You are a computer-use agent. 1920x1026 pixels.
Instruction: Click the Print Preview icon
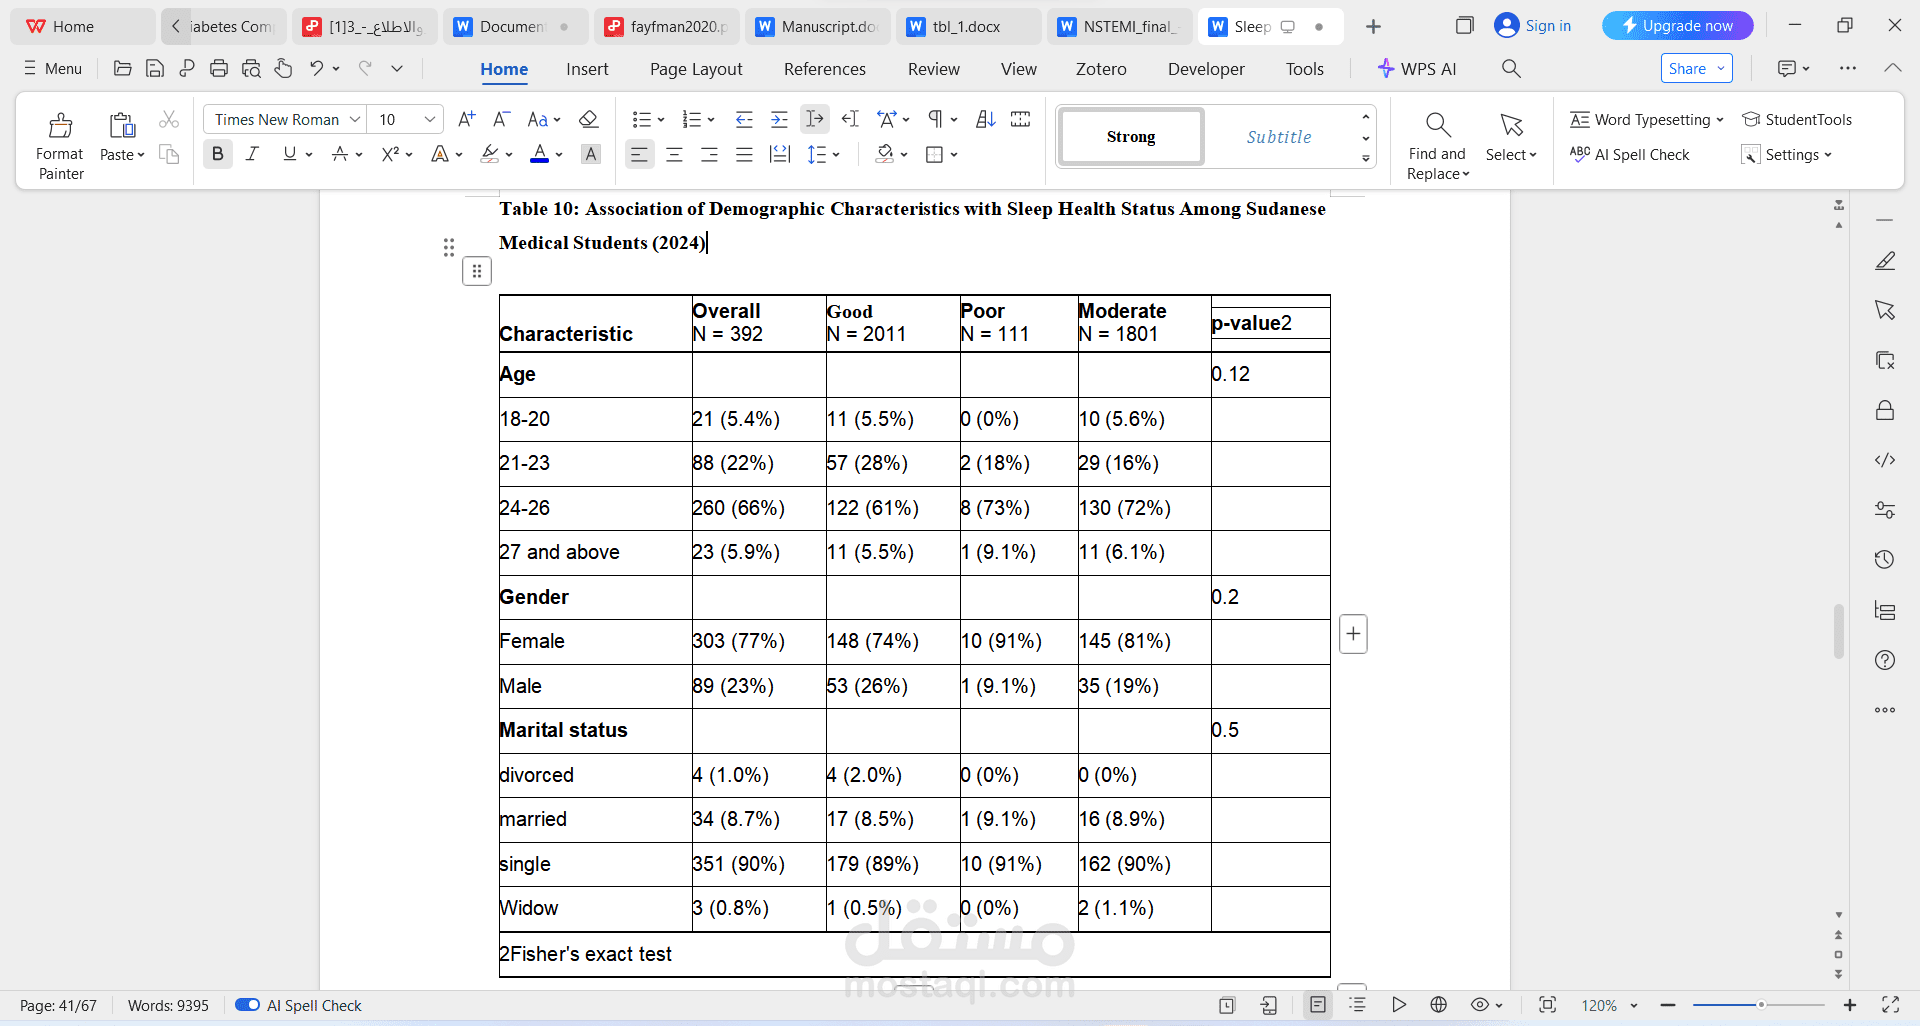[x=251, y=68]
